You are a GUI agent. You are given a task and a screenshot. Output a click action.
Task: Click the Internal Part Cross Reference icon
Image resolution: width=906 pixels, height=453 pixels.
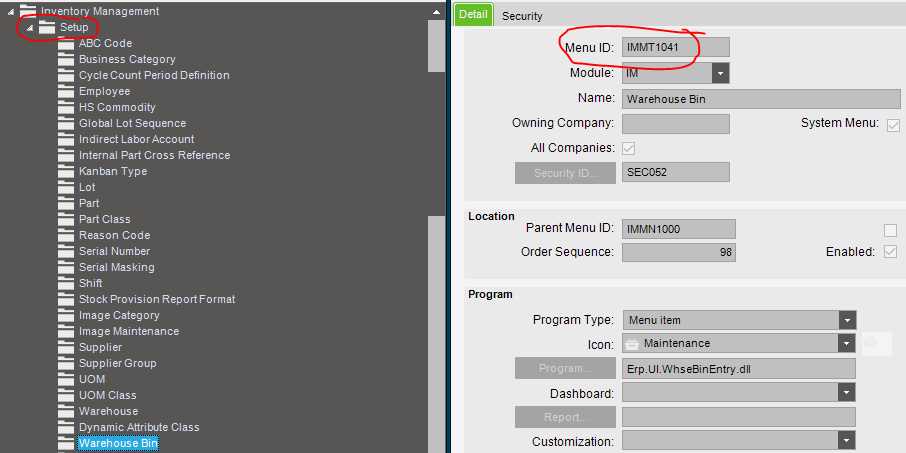pyautogui.click(x=66, y=155)
